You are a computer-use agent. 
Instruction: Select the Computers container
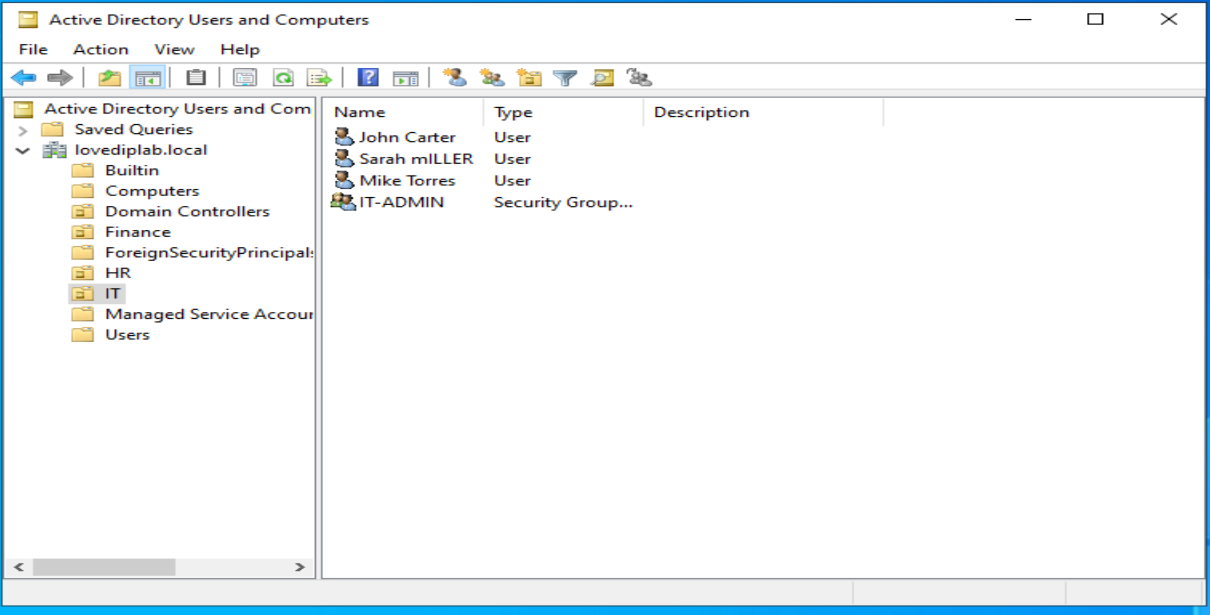(x=152, y=191)
